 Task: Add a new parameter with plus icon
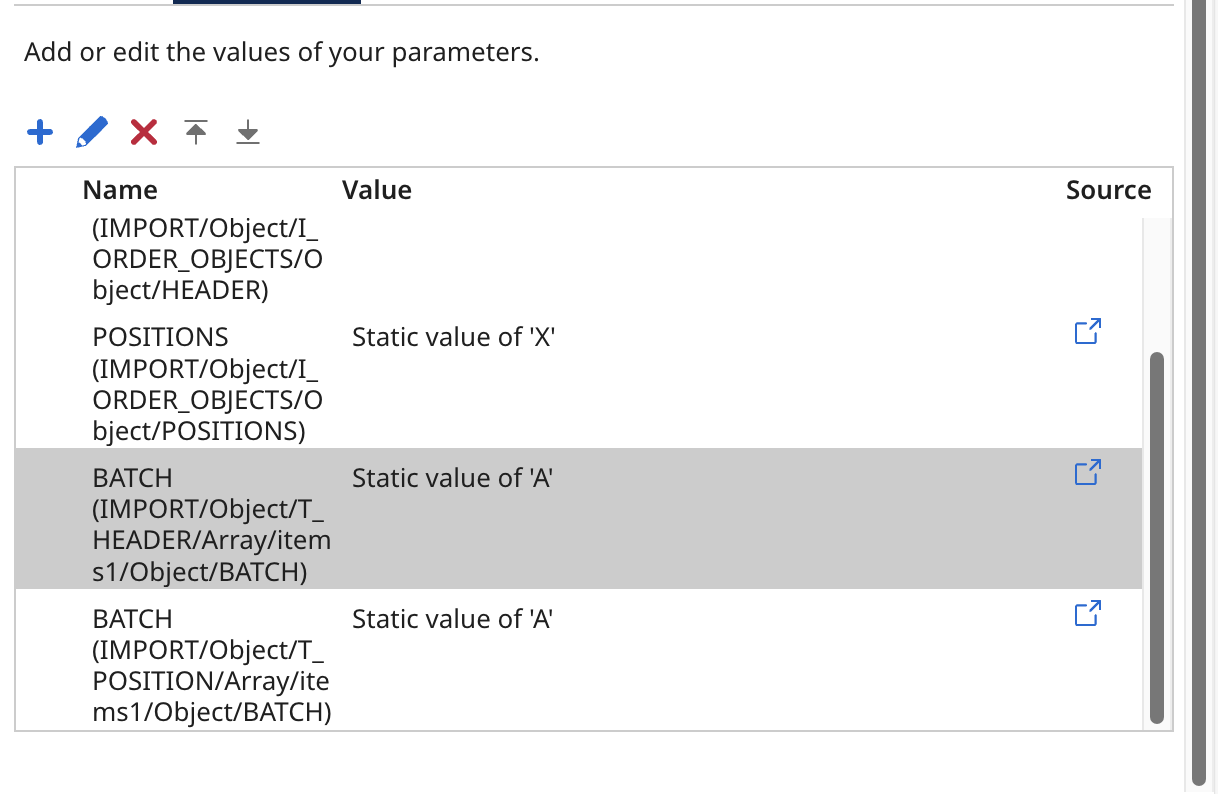40,132
